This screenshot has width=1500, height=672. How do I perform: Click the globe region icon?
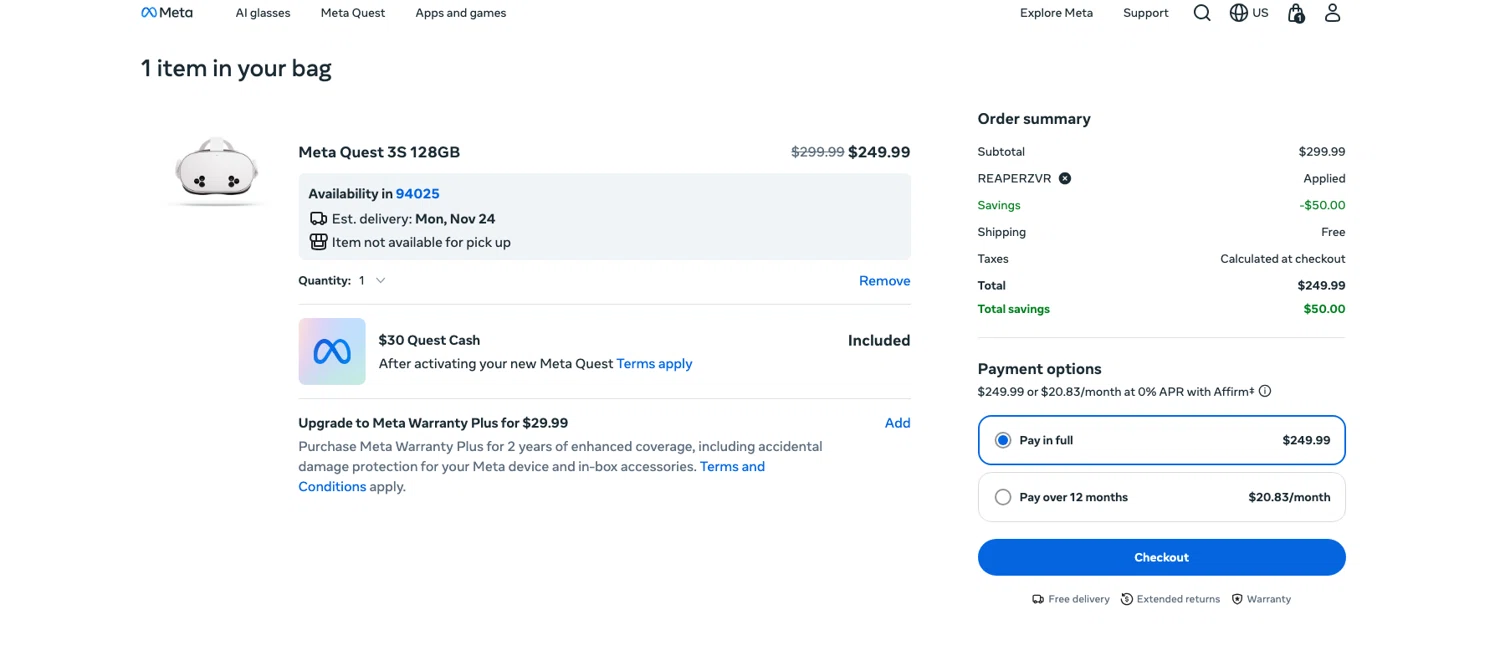click(1239, 13)
